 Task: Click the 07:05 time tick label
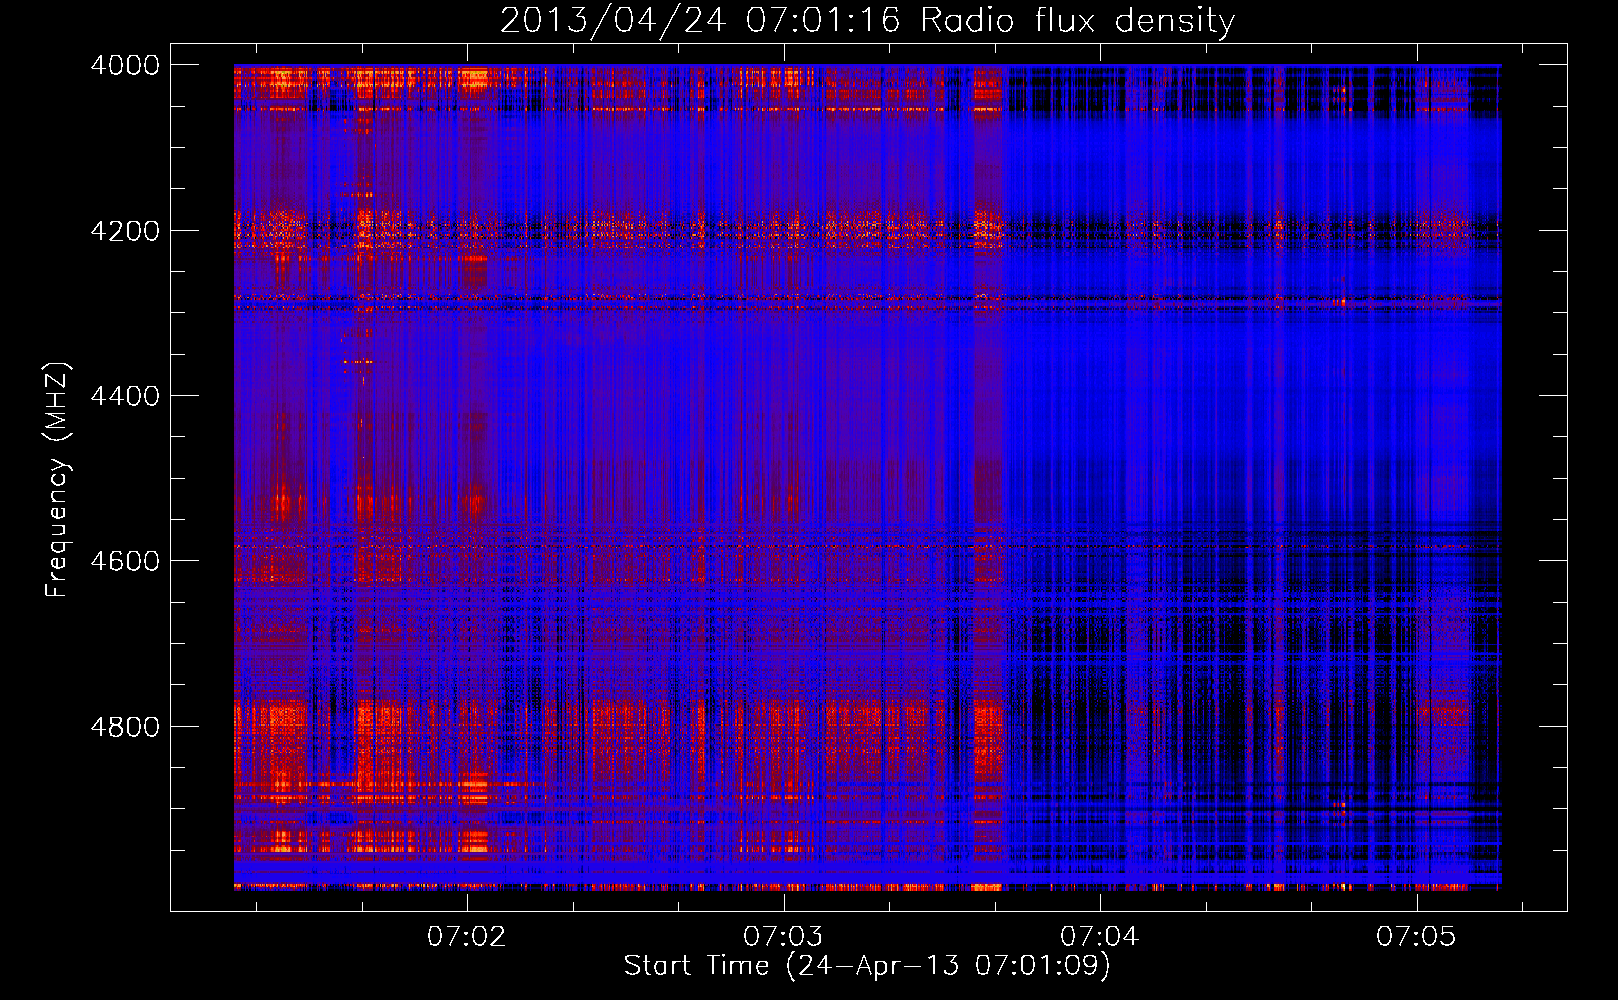coord(1416,936)
